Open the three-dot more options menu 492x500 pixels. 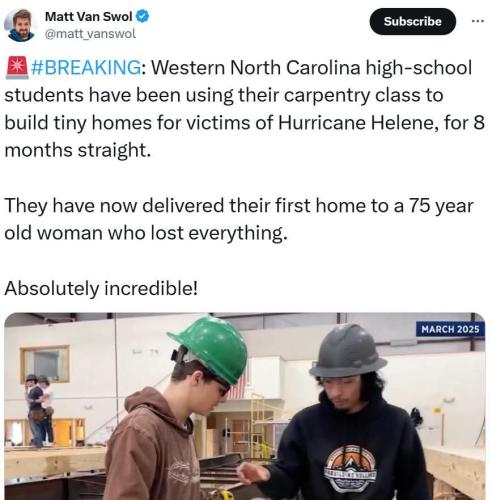478,21
